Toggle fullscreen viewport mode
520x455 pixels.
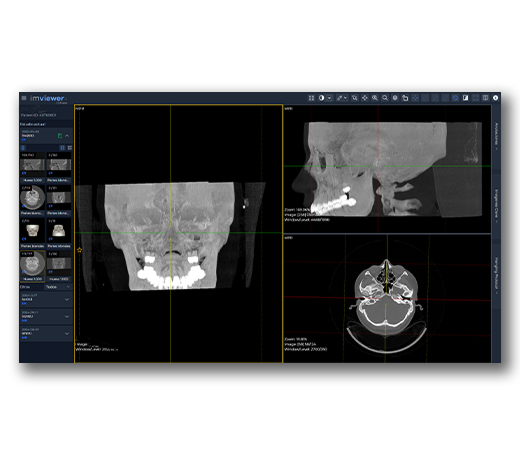pos(476,98)
